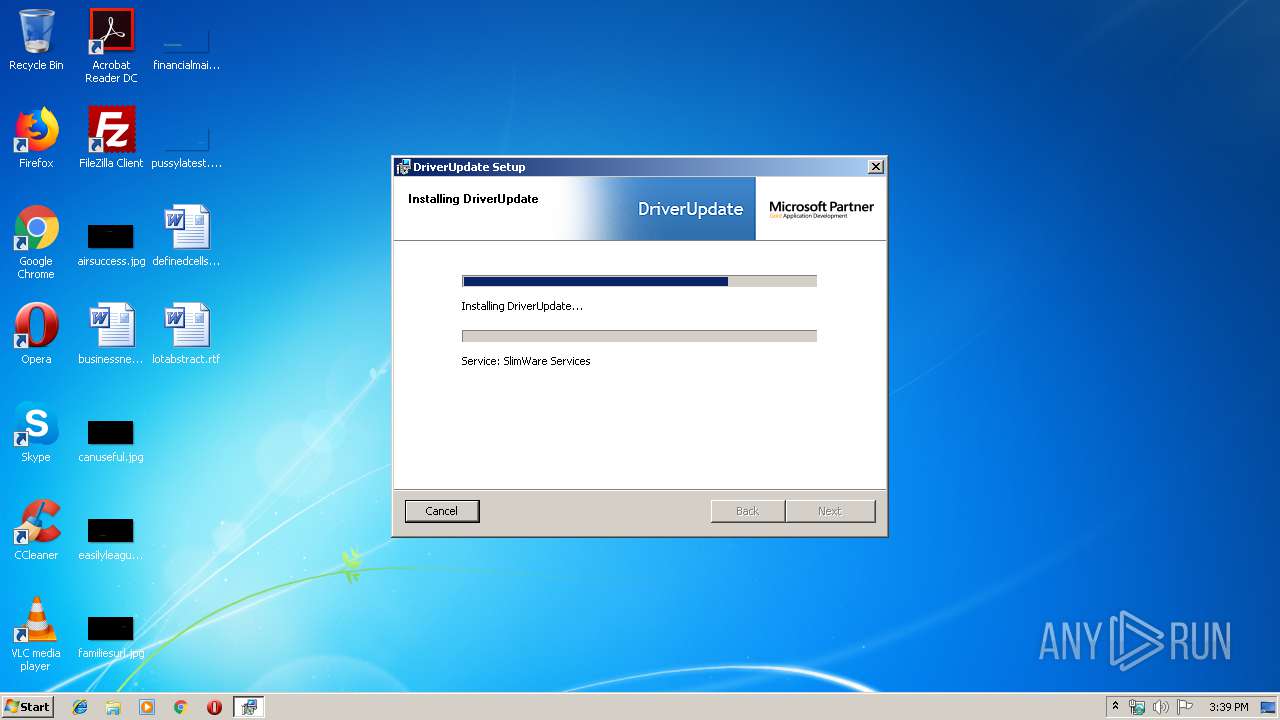This screenshot has height=720, width=1280.
Task: Launch Chrome from the taskbar
Action: [x=181, y=707]
